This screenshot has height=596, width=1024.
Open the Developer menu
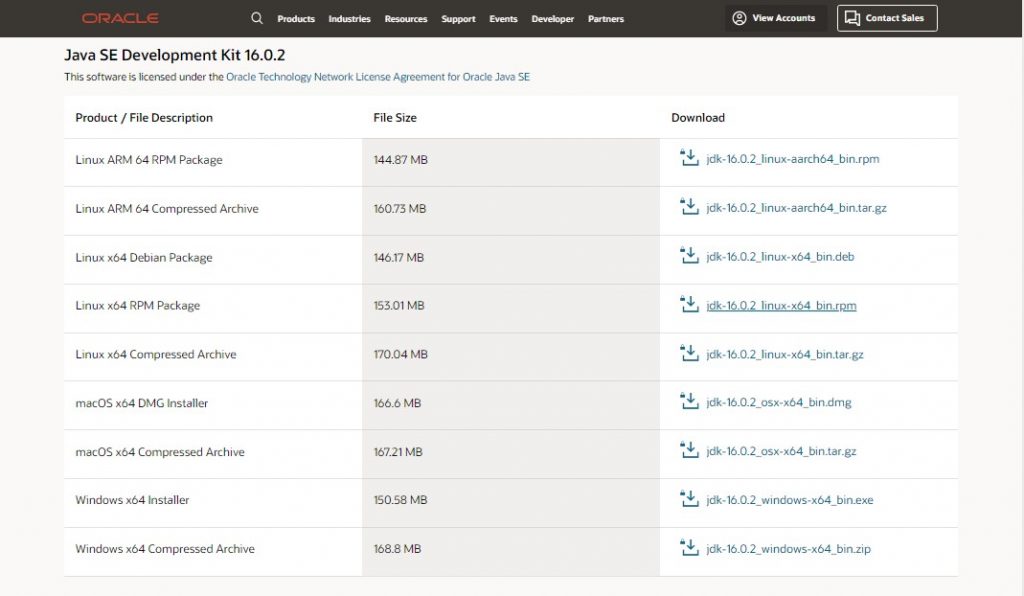click(x=552, y=19)
